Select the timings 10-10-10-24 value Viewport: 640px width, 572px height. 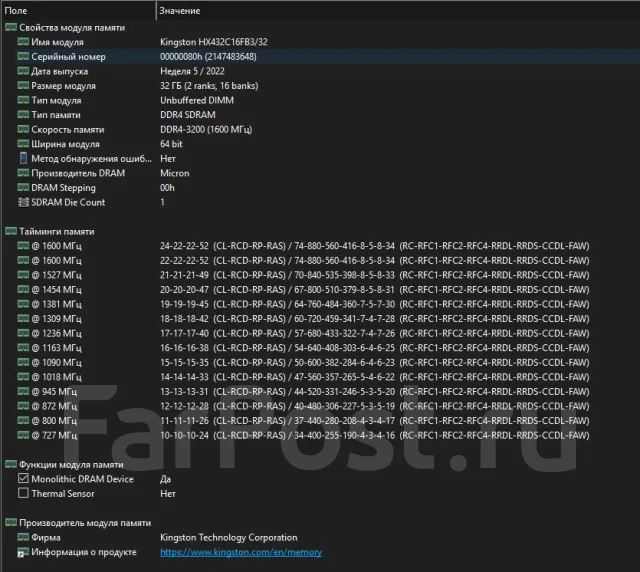(184, 435)
